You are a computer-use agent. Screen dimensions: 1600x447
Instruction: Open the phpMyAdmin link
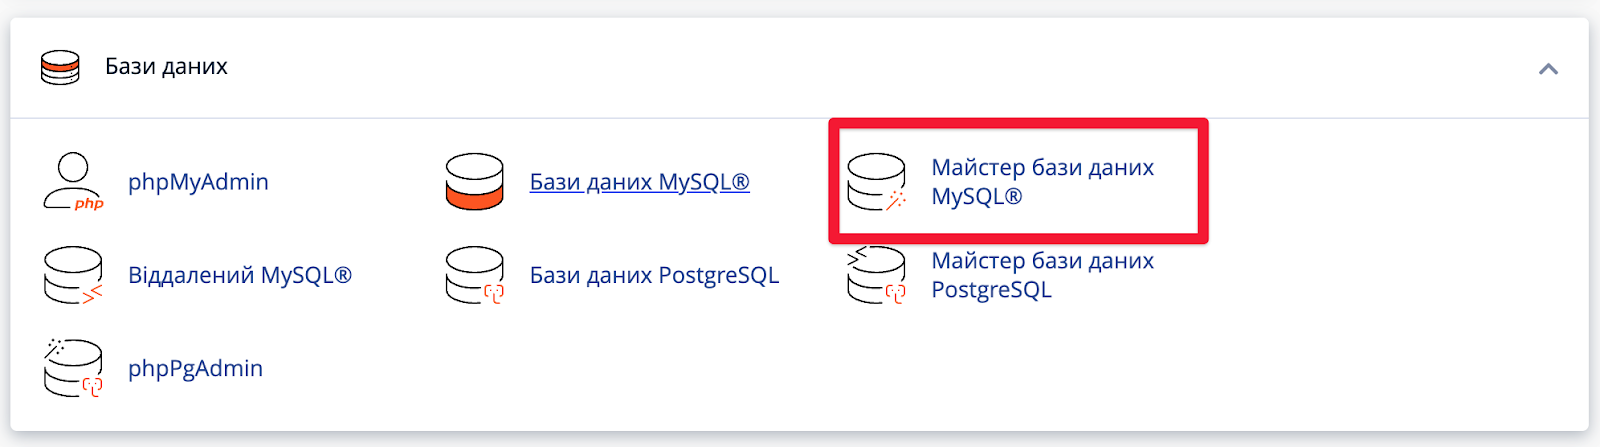point(198,182)
